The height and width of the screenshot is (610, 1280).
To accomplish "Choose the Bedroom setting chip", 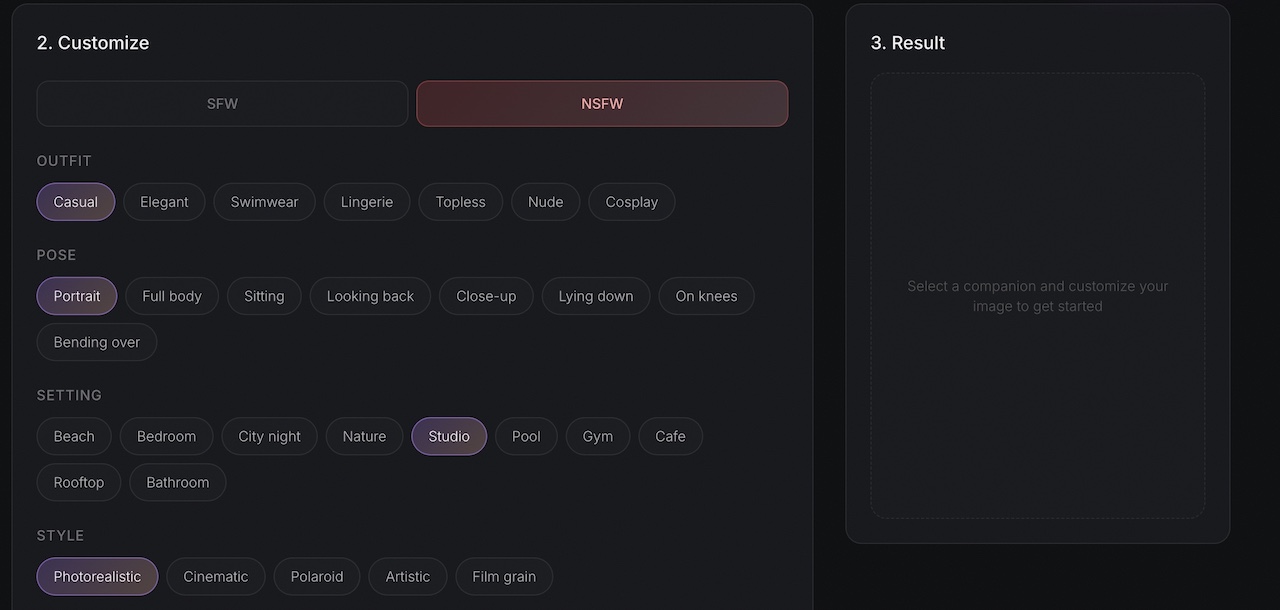I will coord(166,436).
